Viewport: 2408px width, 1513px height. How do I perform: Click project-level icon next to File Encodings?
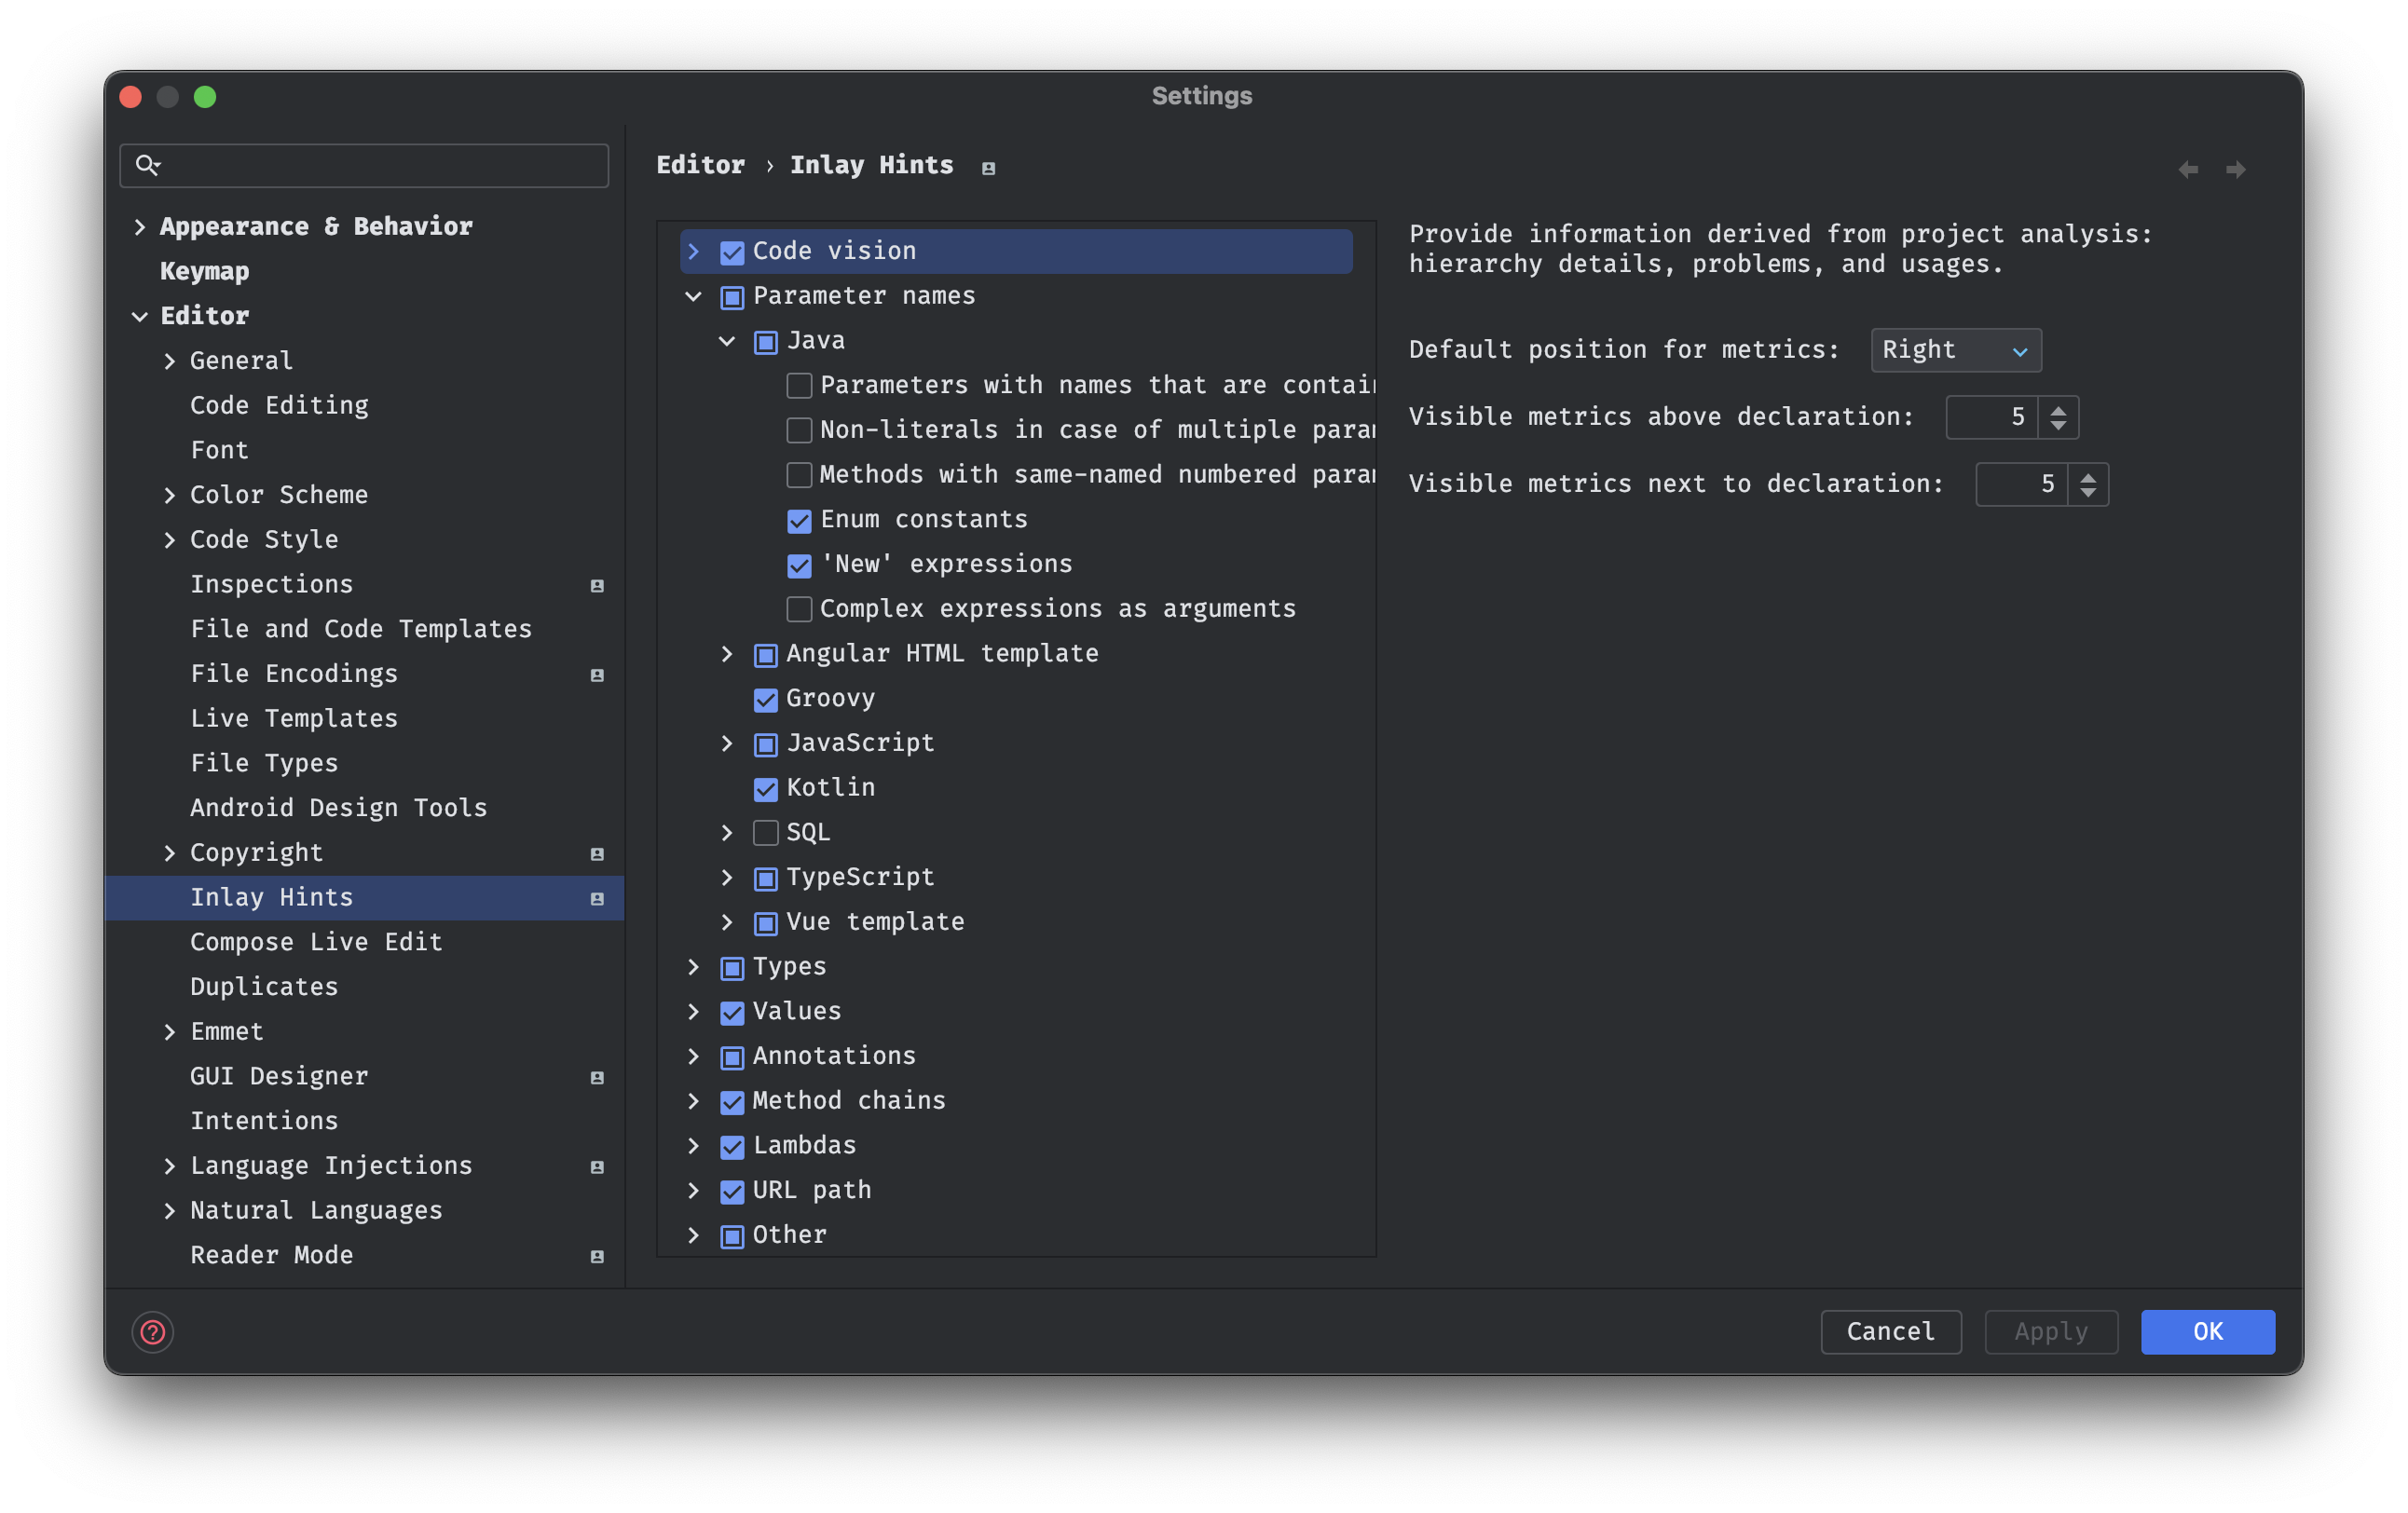(597, 675)
